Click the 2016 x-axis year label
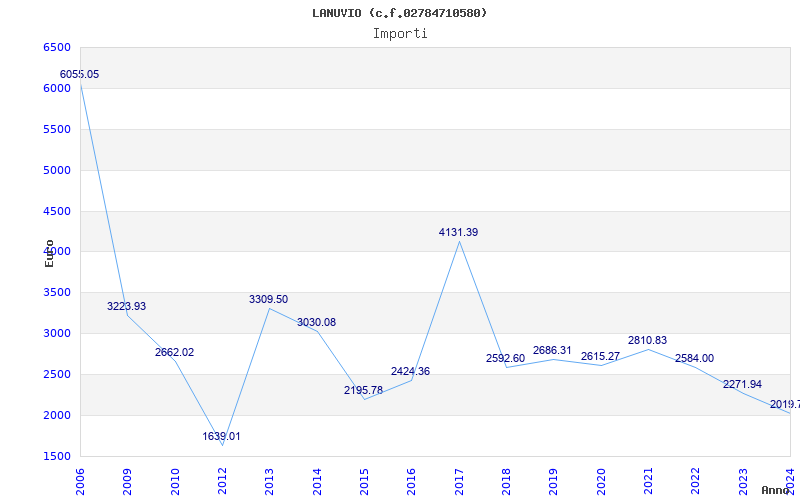The width and height of the screenshot is (800, 500). pos(411,482)
